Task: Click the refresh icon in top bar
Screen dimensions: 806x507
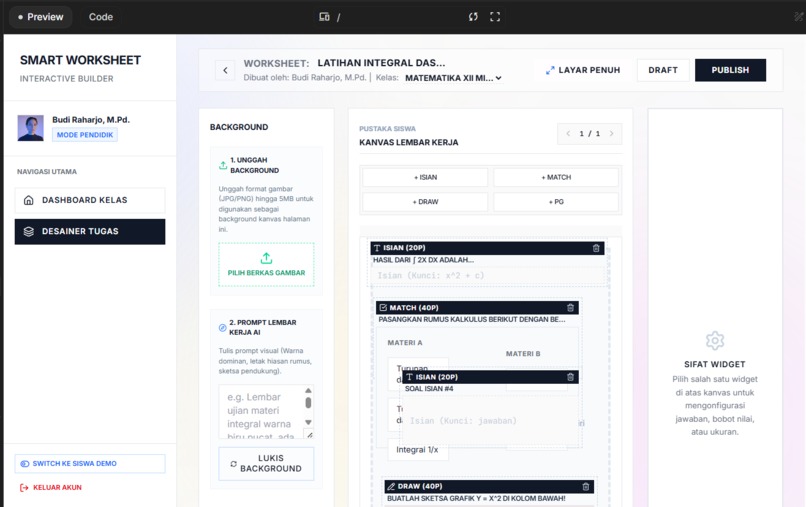Action: (x=473, y=17)
